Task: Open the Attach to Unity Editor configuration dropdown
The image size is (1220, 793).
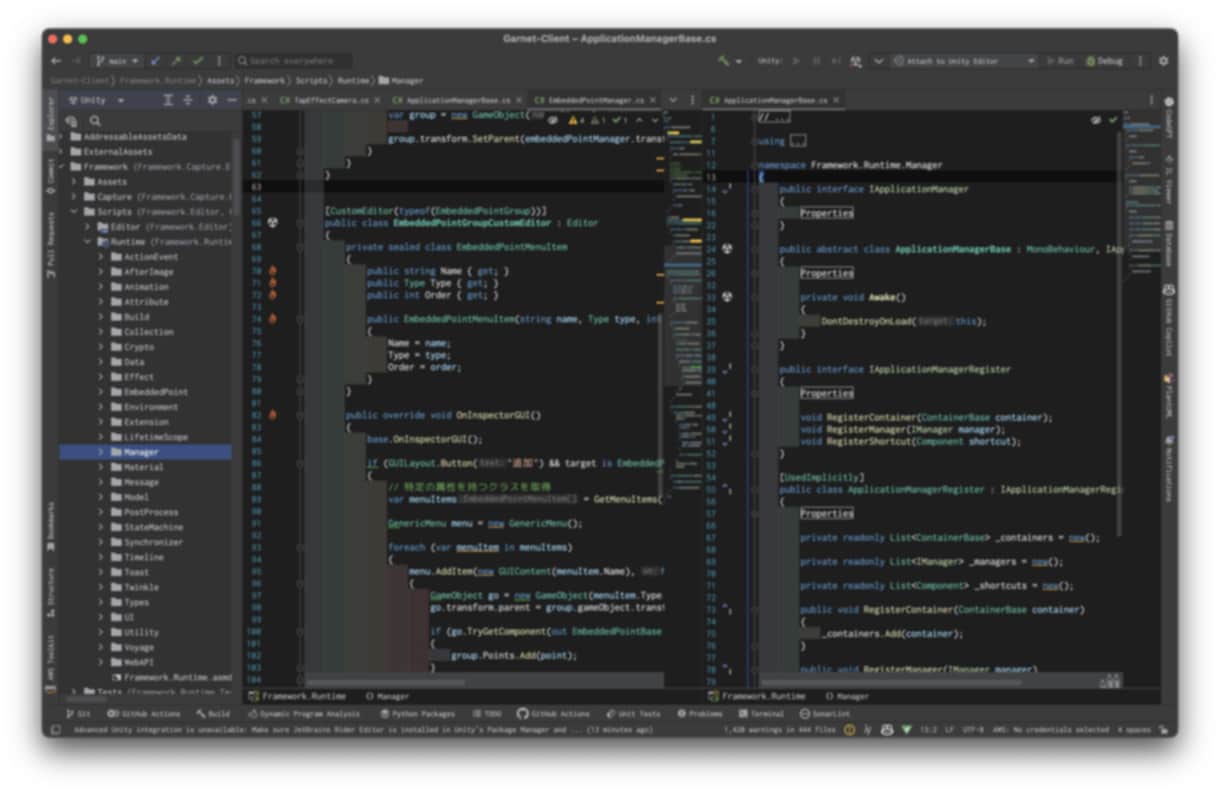Action: click(964, 61)
